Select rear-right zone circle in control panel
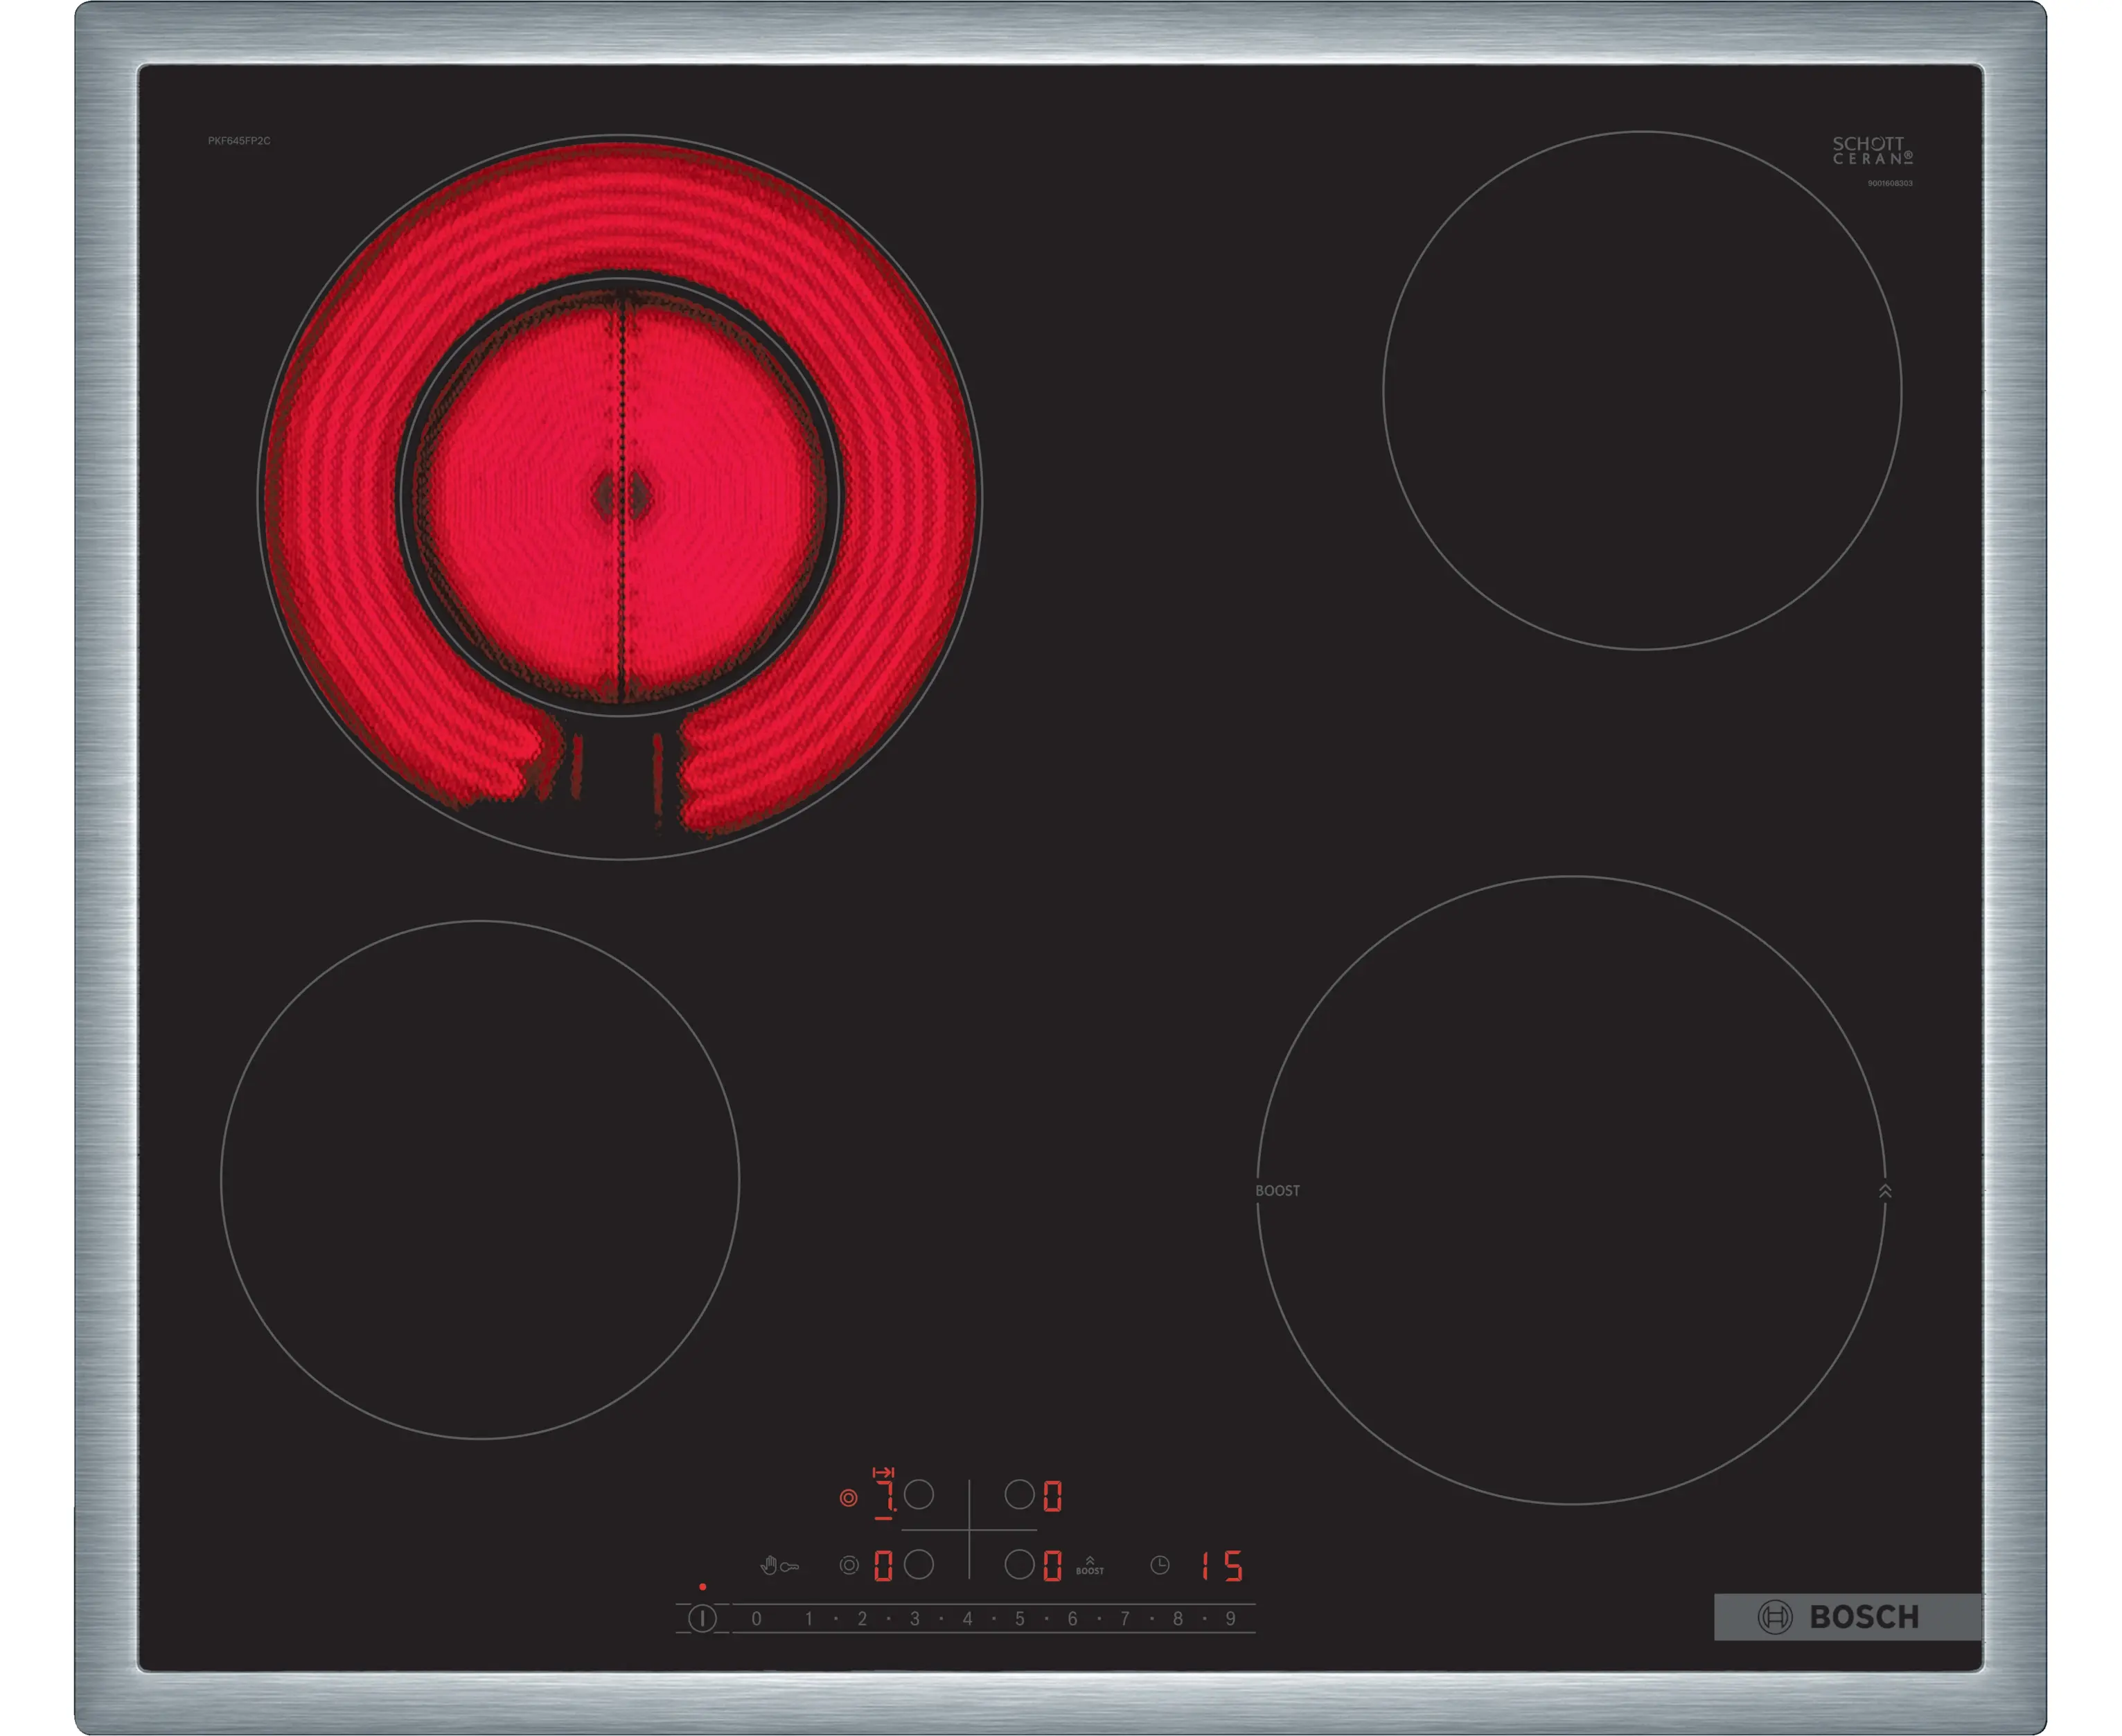The height and width of the screenshot is (1736, 2122). pos(1019,1495)
